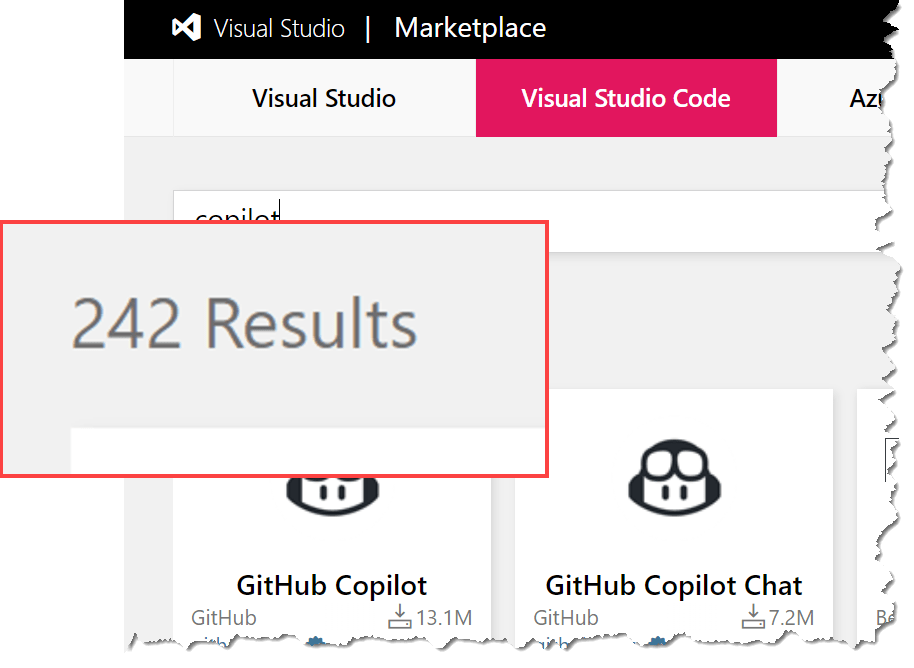Click the 7.2M download icon
Image resolution: width=914 pixels, height=668 pixels.
click(x=753, y=617)
